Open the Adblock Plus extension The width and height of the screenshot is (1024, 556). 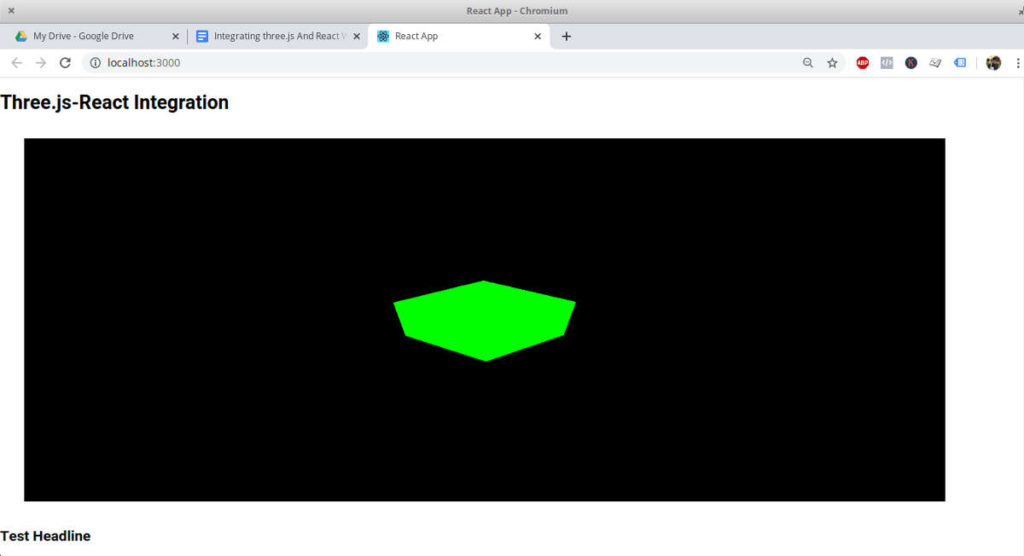click(x=862, y=63)
